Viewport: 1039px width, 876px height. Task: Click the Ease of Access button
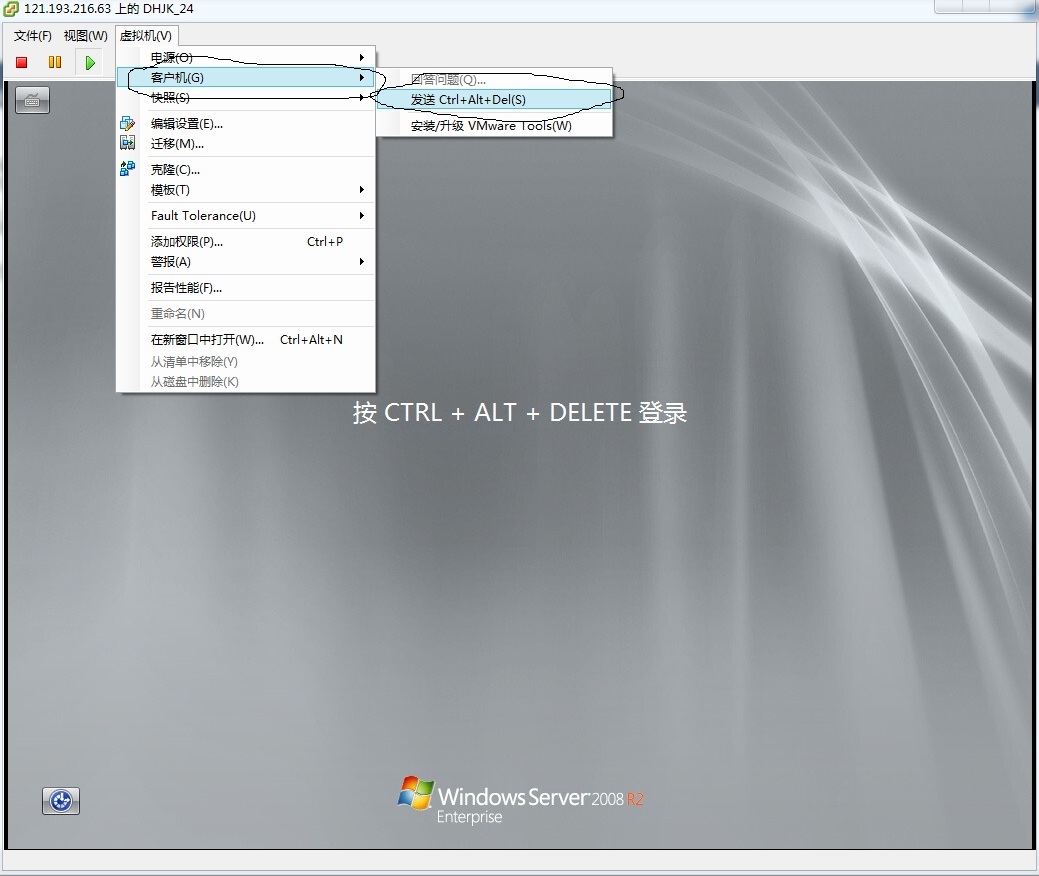pos(61,801)
